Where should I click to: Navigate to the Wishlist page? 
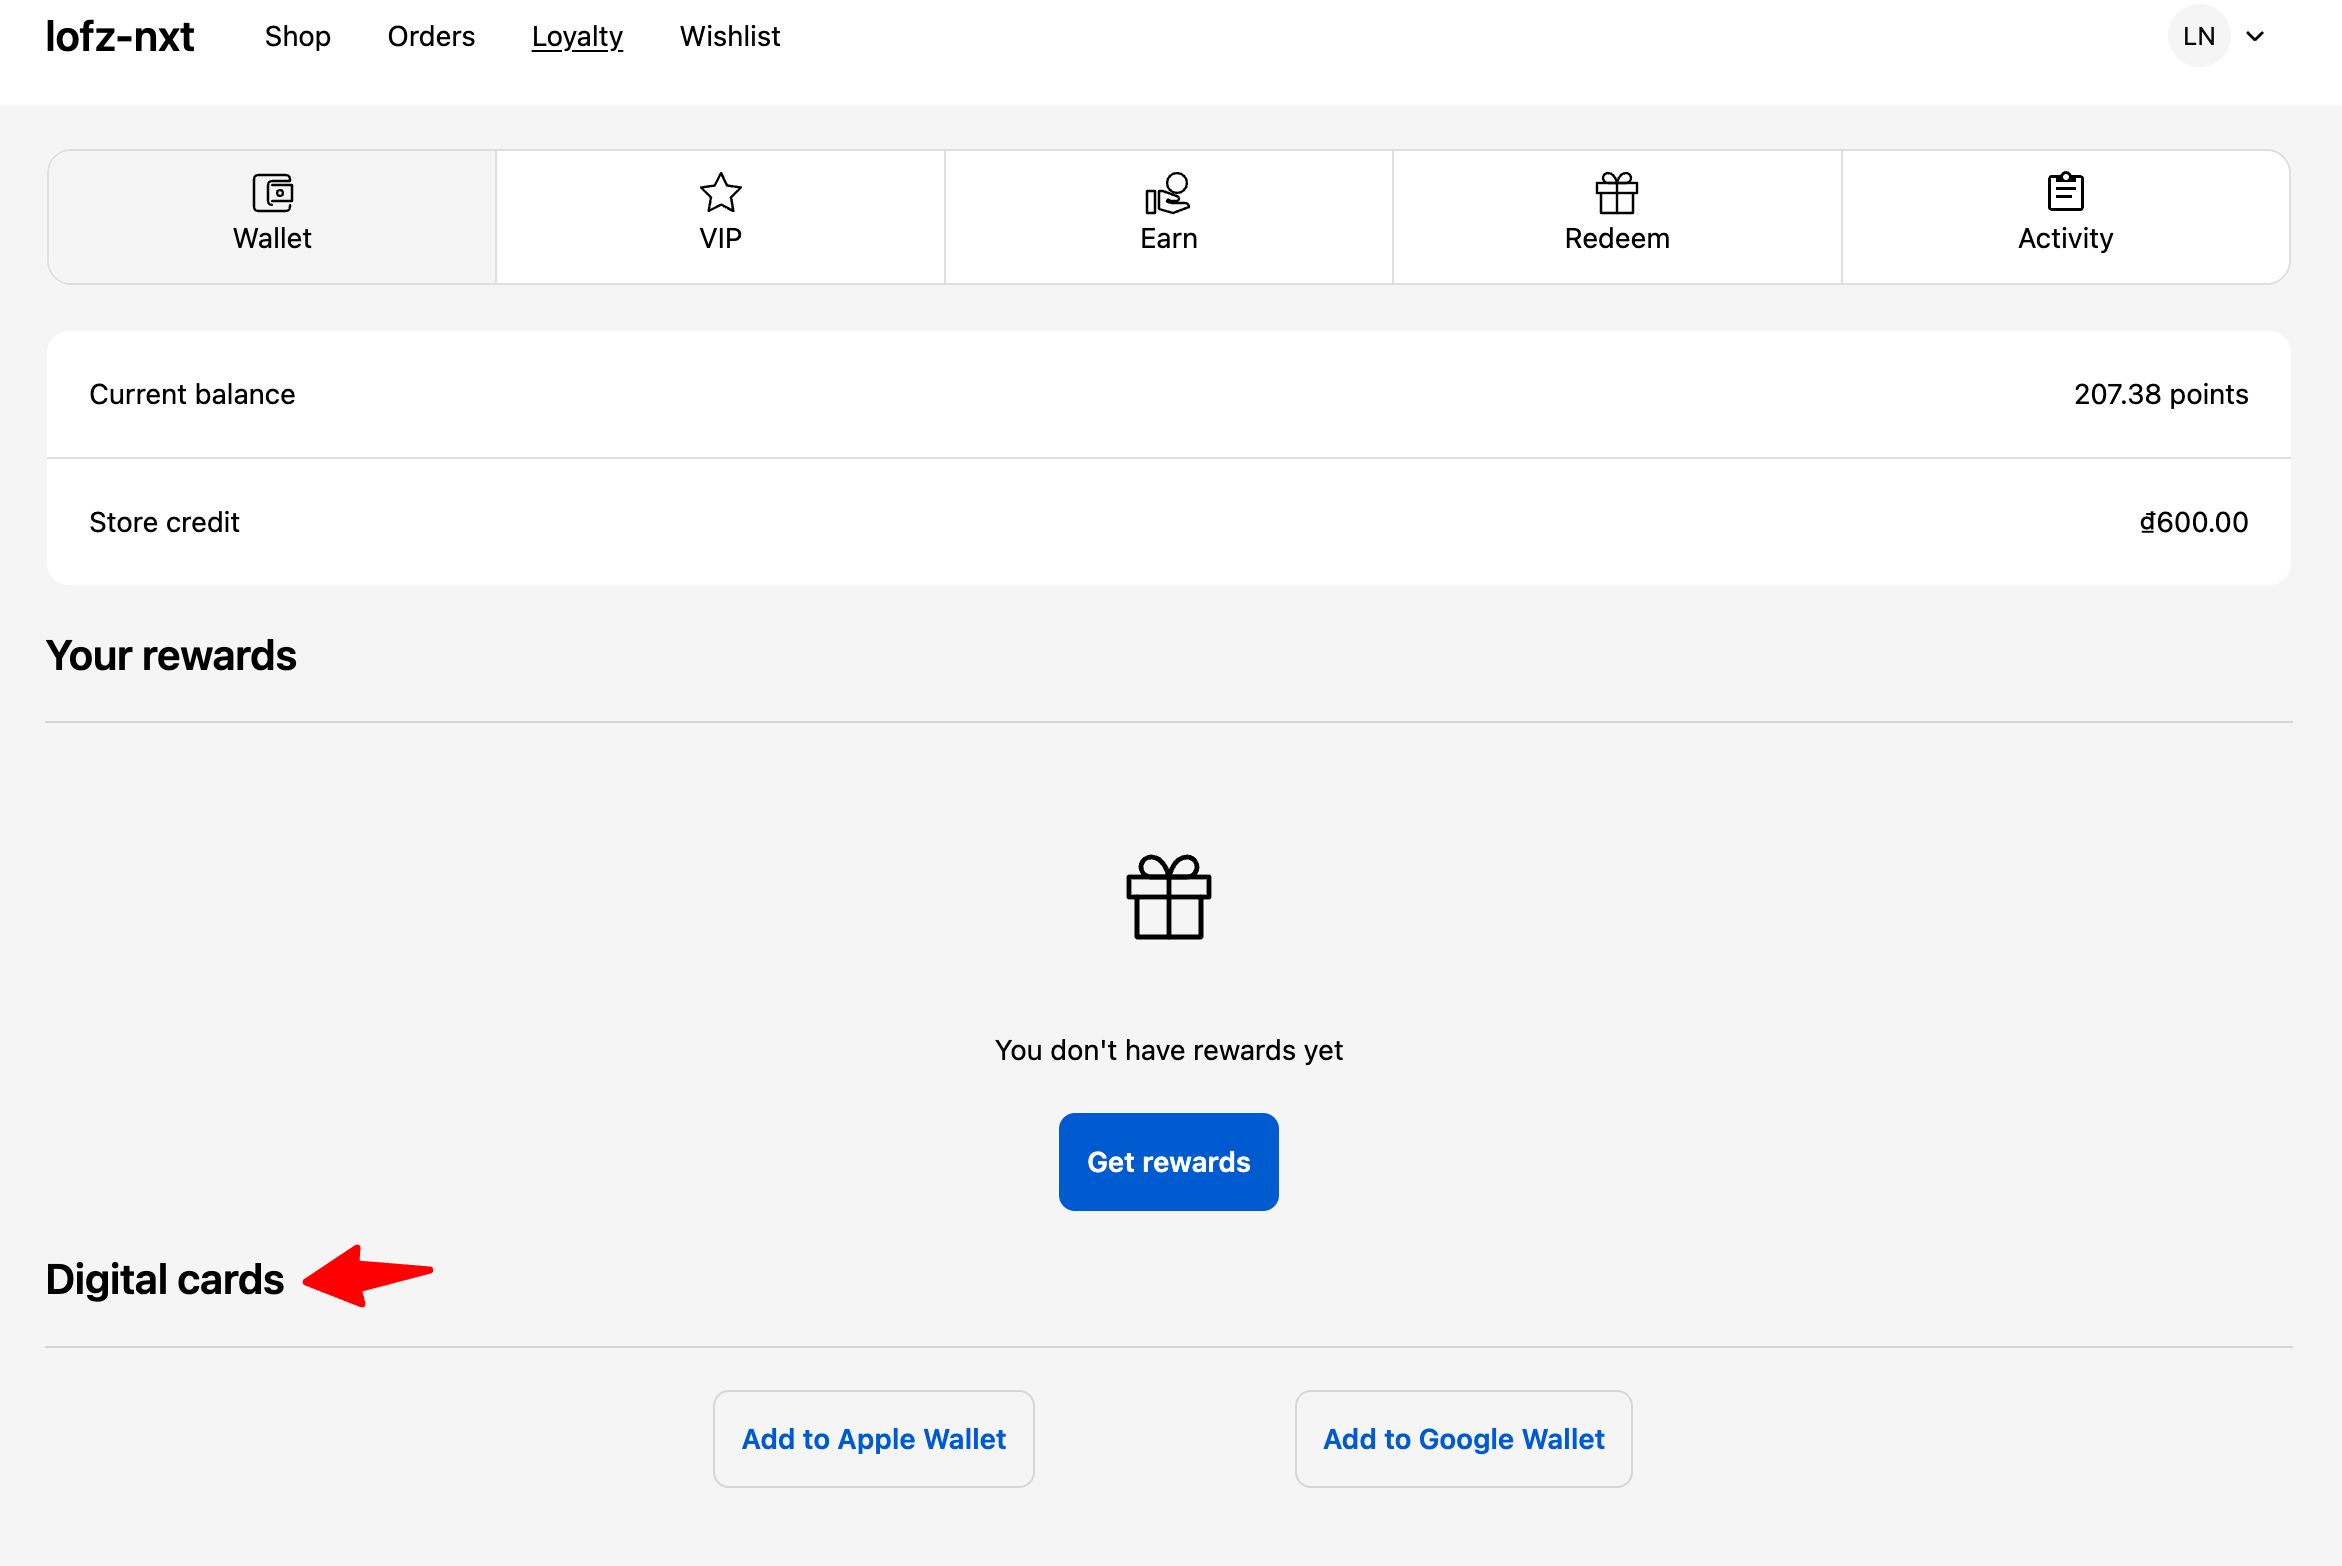pyautogui.click(x=729, y=36)
